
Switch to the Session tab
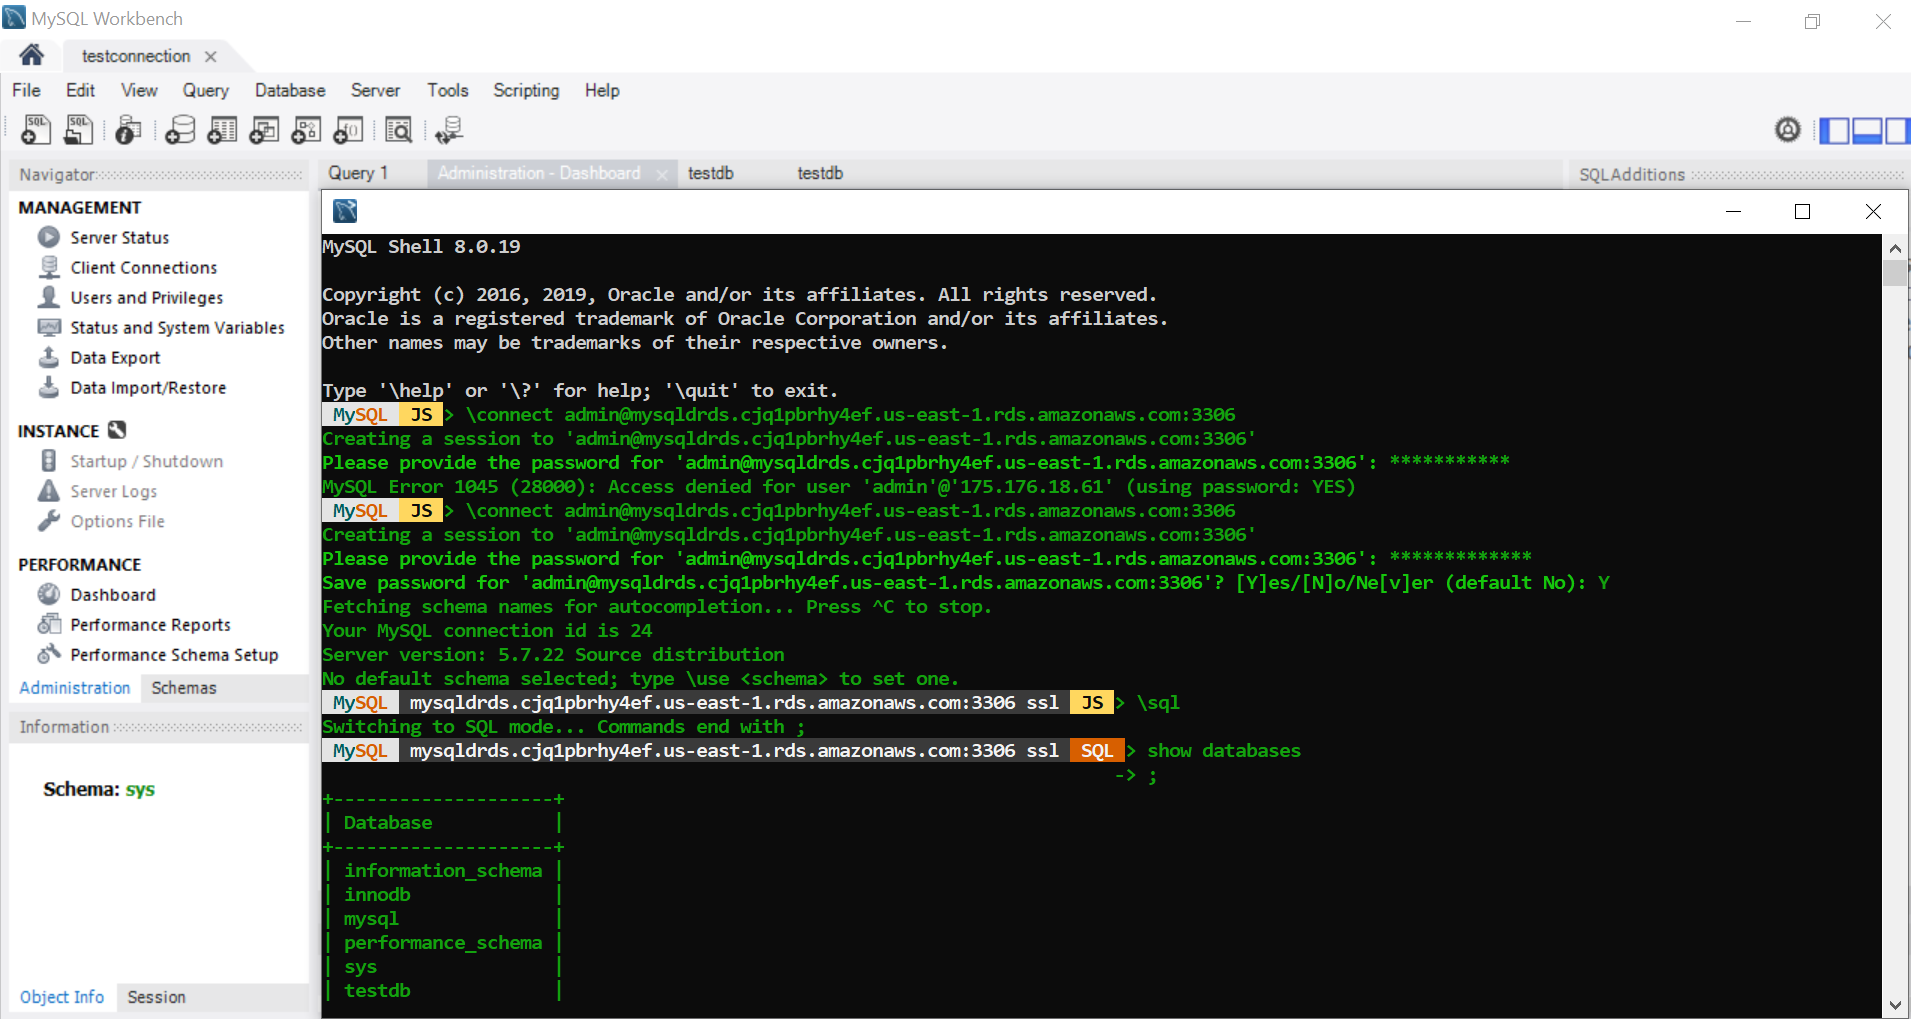[x=156, y=997]
